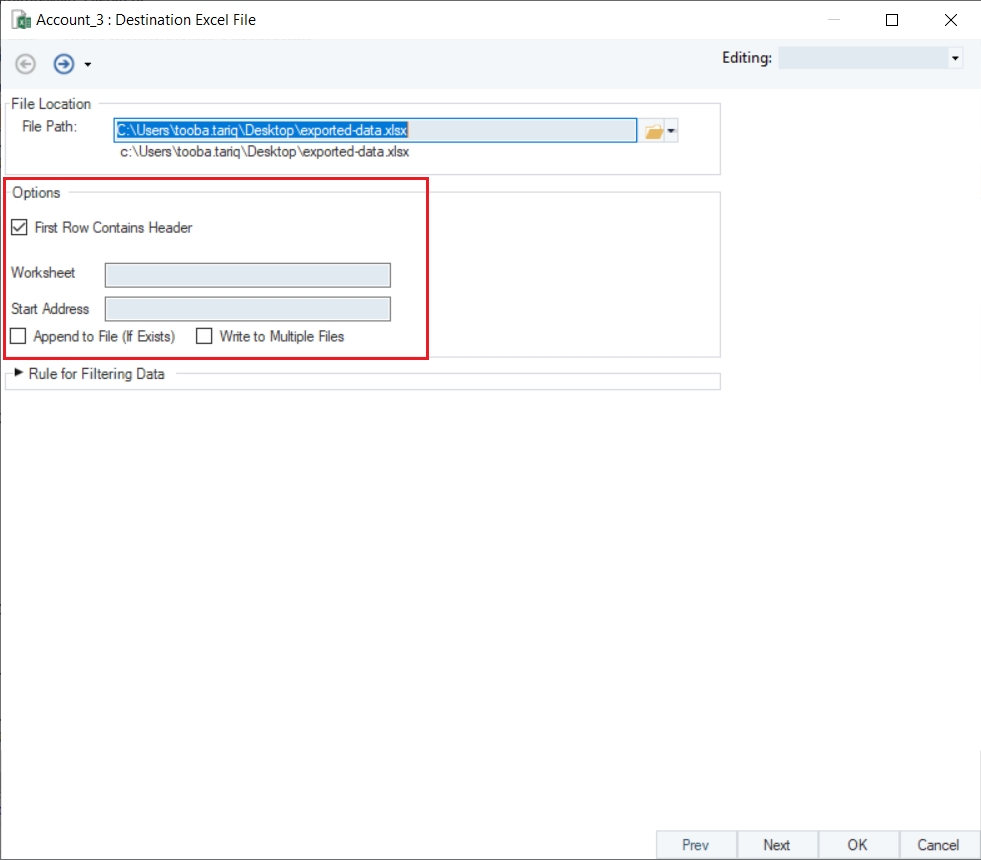The height and width of the screenshot is (860, 981).
Task: Uncheck First Row Contains Header
Action: click(19, 227)
